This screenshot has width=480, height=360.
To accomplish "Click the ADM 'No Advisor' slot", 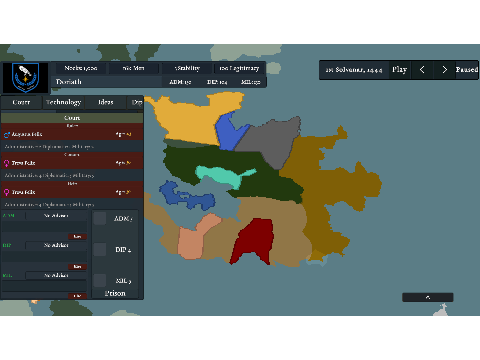I will pyautogui.click(x=56, y=216).
